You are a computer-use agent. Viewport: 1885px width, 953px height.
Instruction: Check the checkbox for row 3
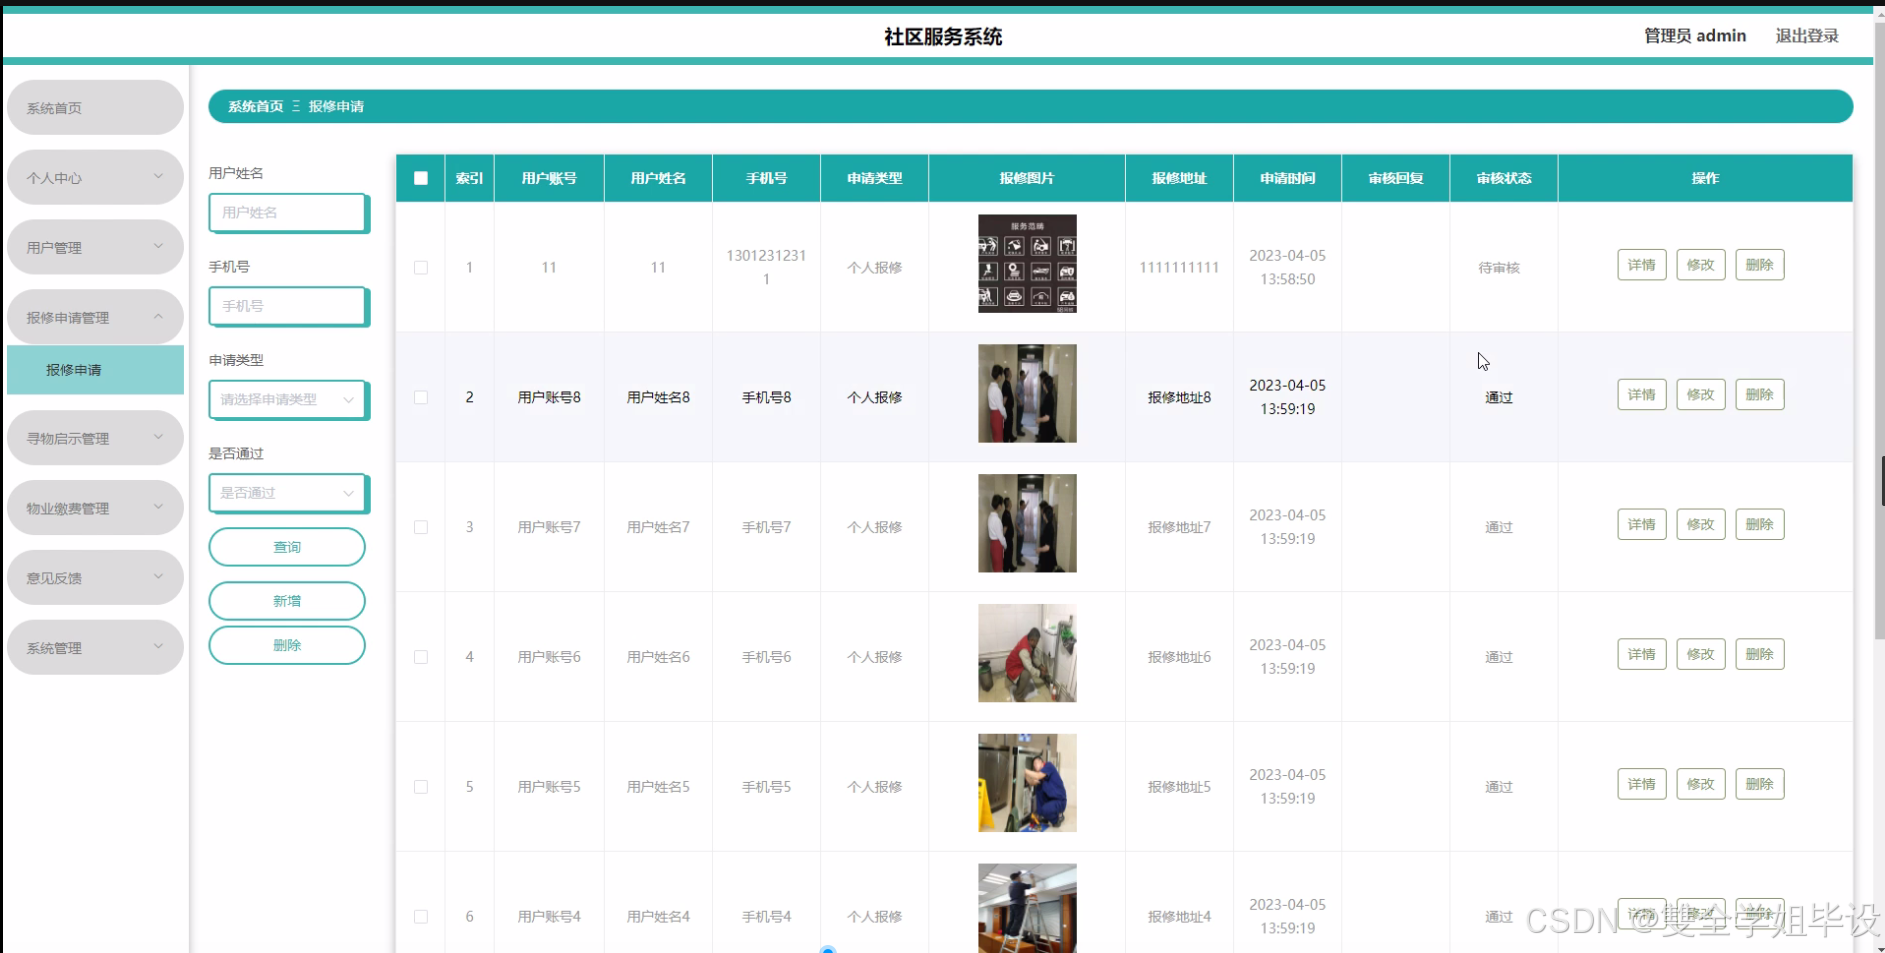420,527
